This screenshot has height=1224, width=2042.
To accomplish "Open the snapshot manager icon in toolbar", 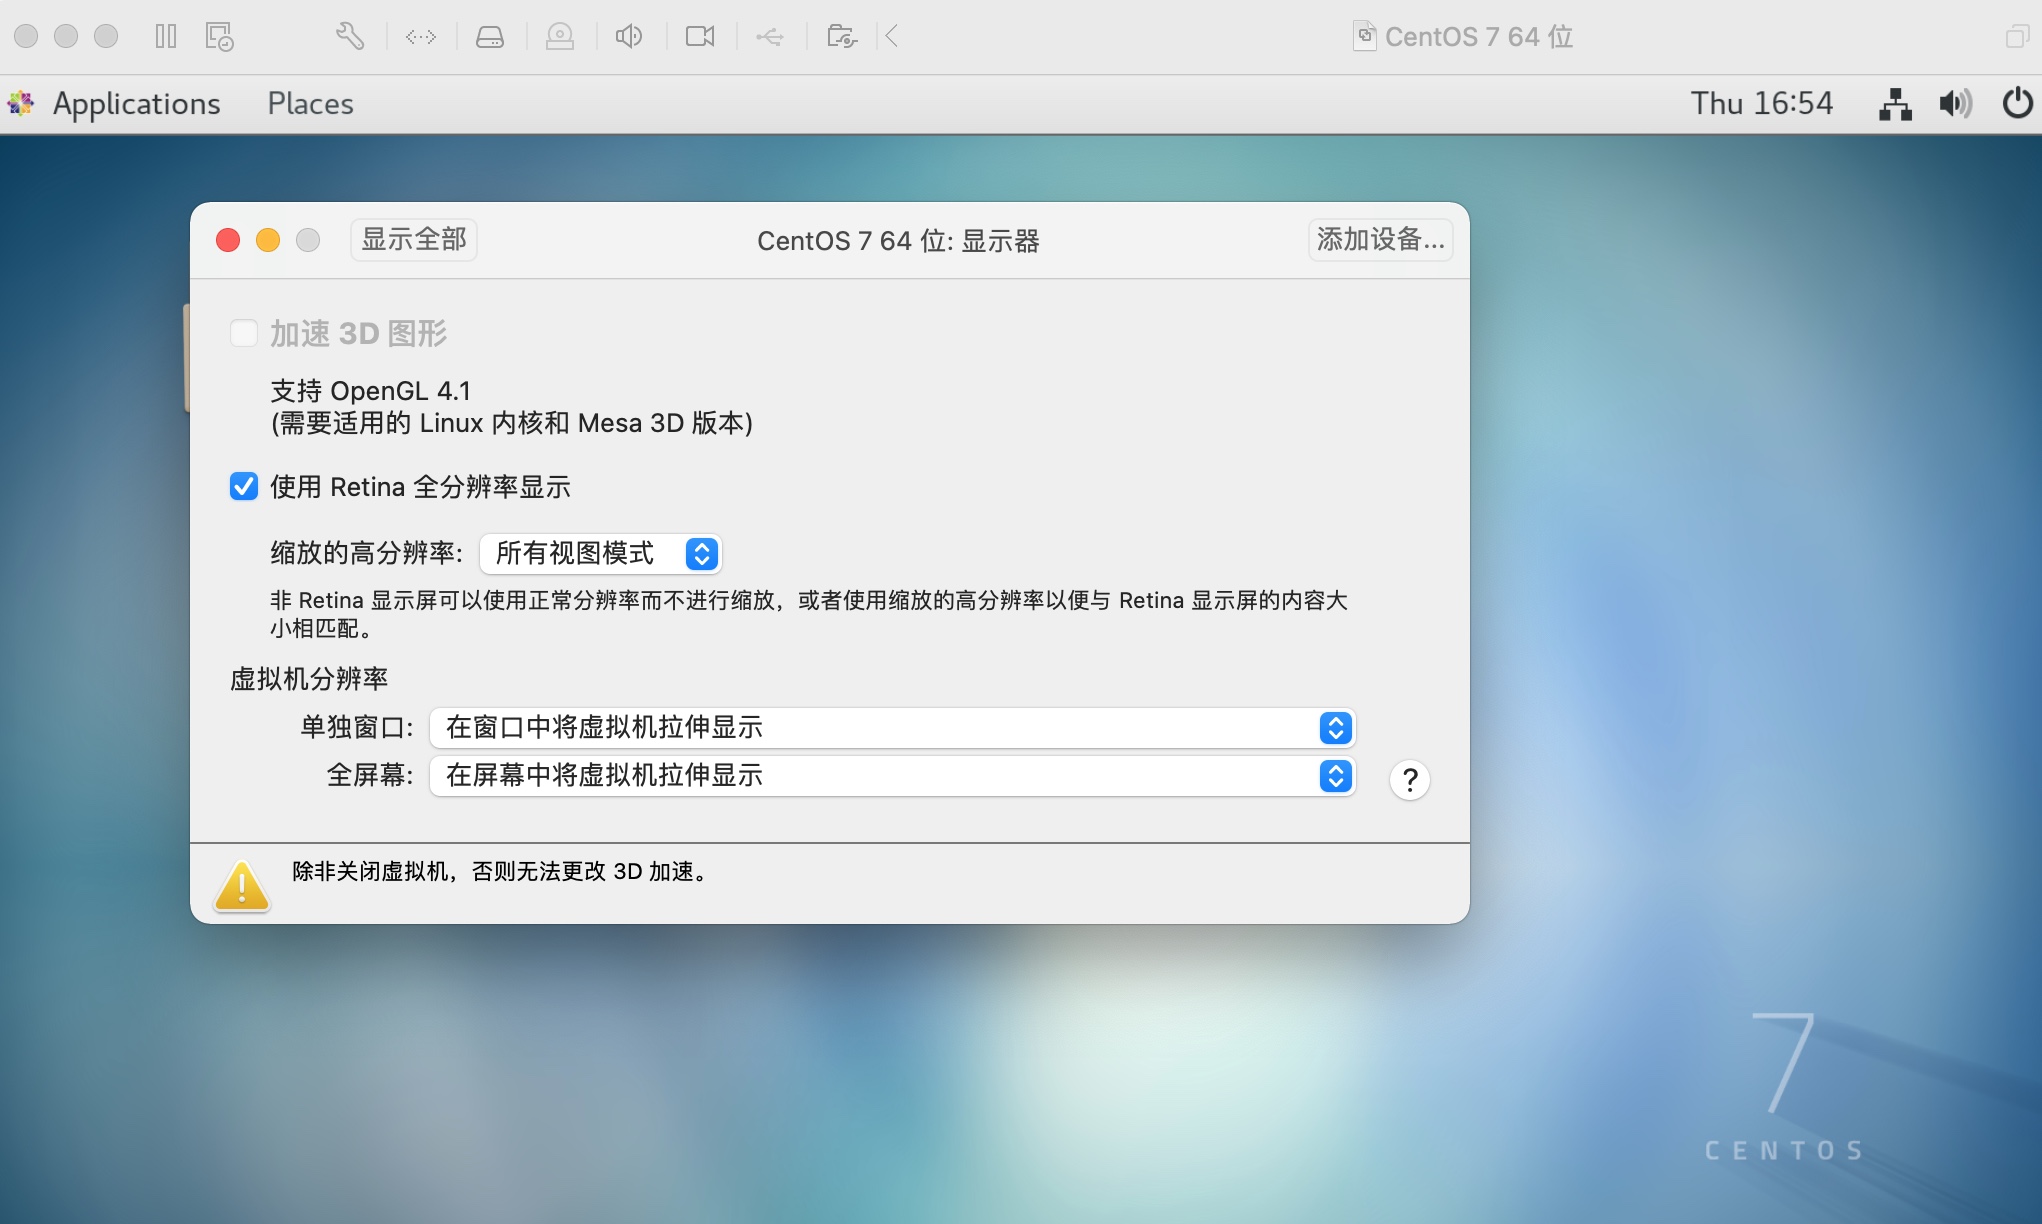I will click(219, 37).
